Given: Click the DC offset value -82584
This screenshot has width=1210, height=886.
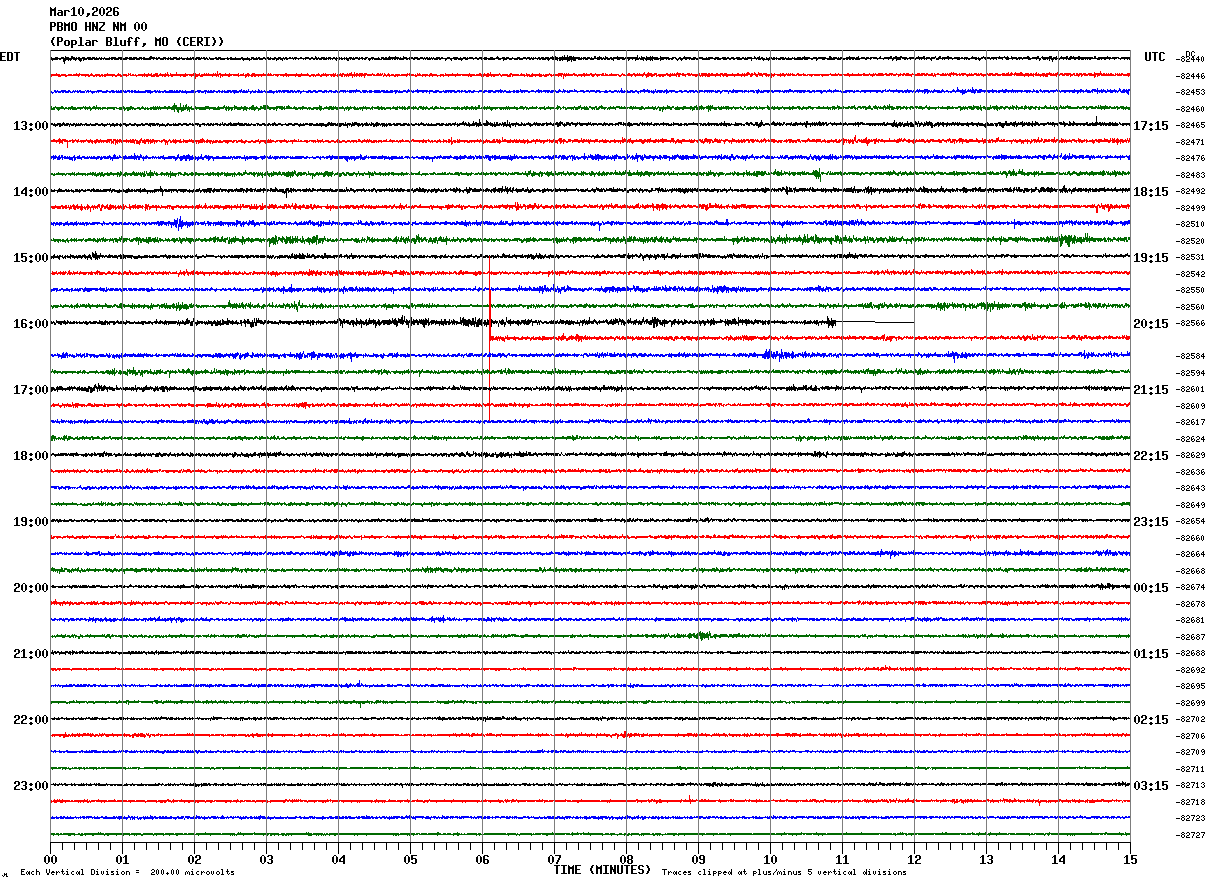Looking at the screenshot, I should coord(1191,356).
